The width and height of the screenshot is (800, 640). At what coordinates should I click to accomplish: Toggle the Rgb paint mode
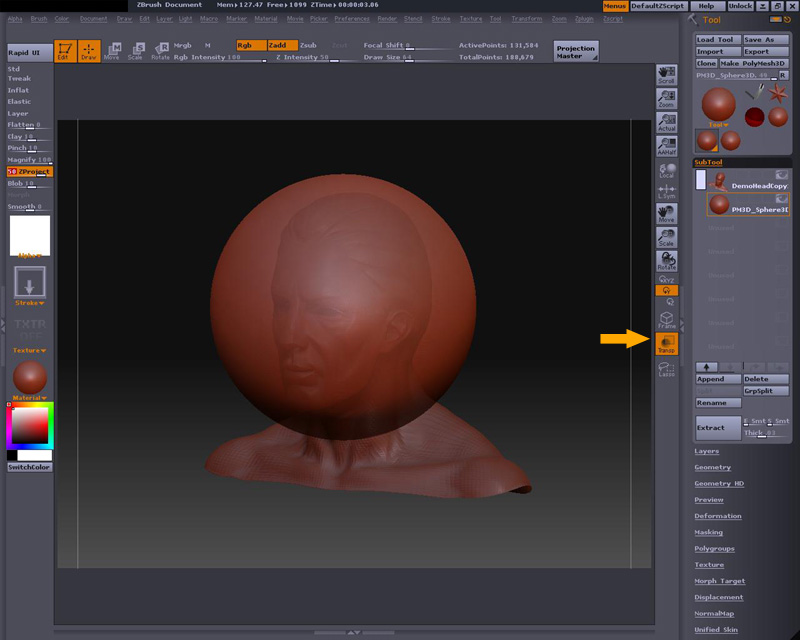(x=251, y=45)
